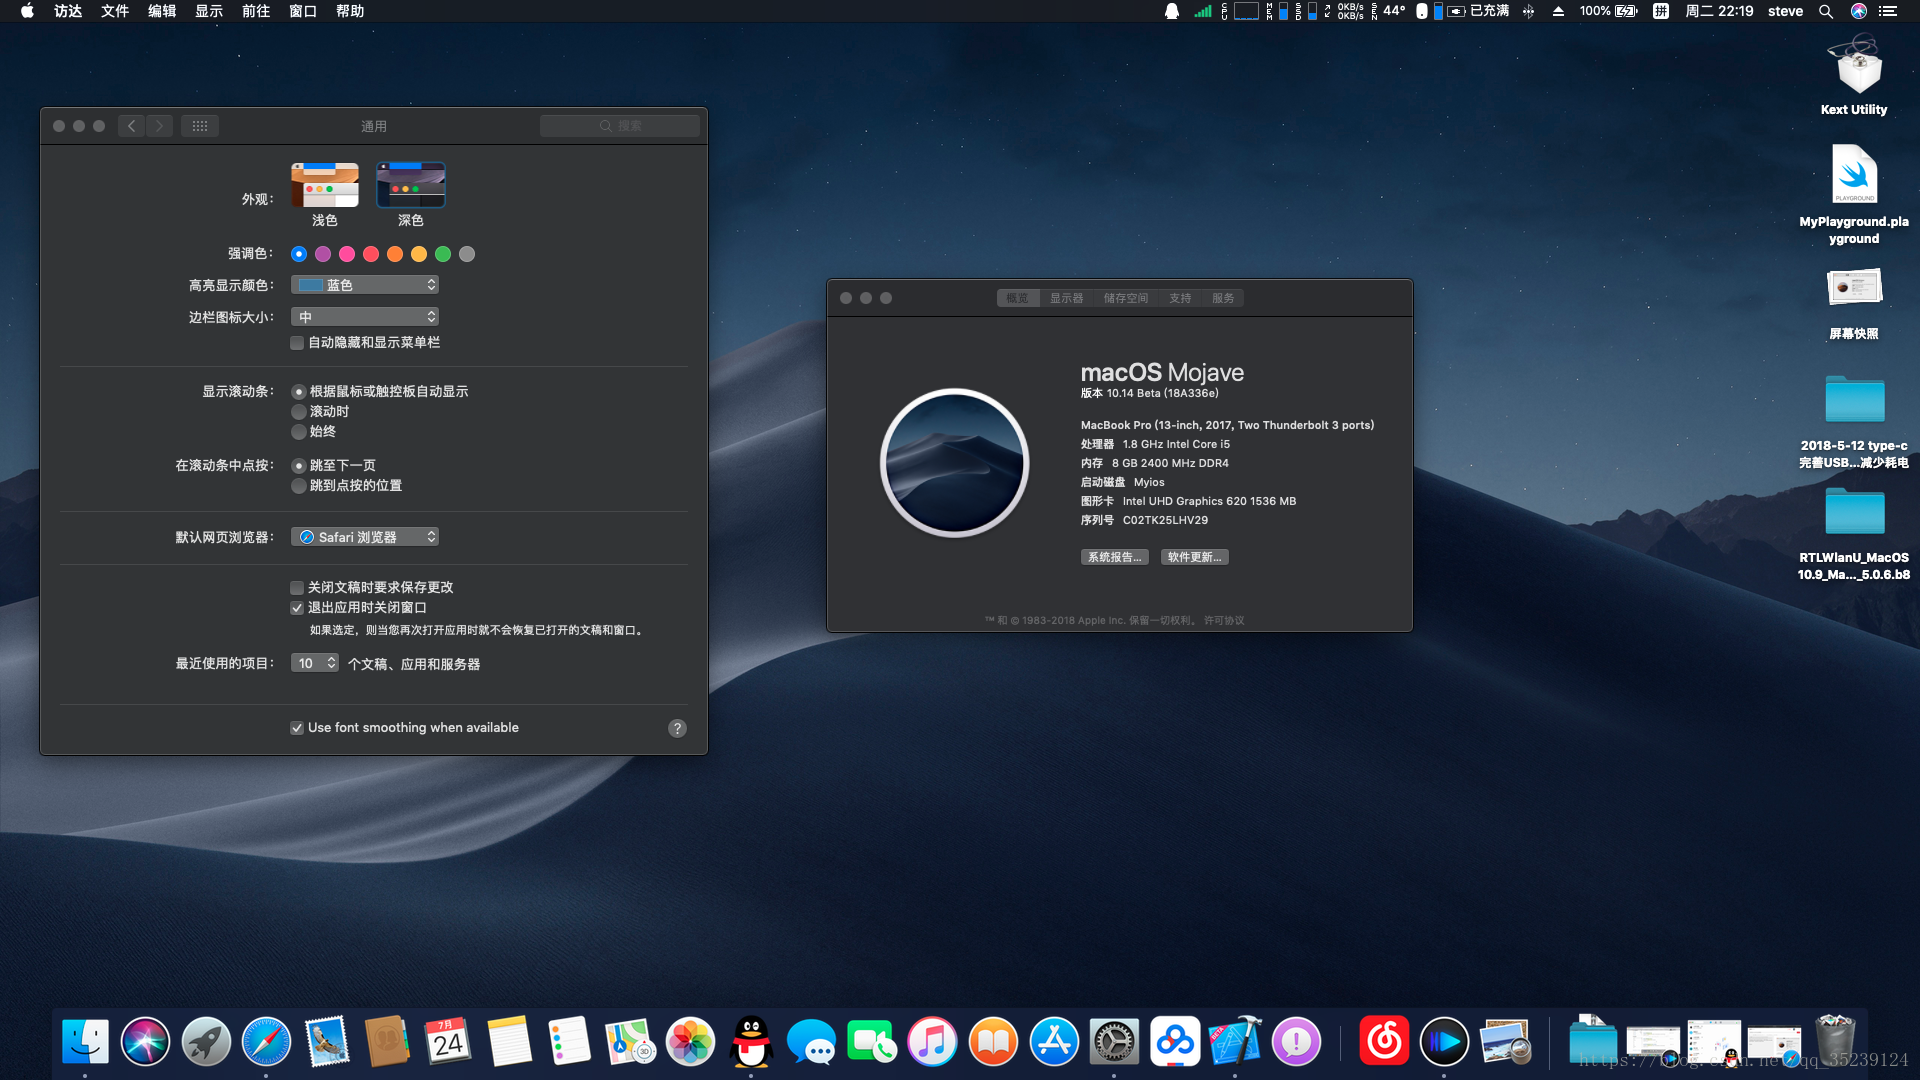Select show scroll bars 始终 option
Screen dimensions: 1920x1080
point(299,432)
